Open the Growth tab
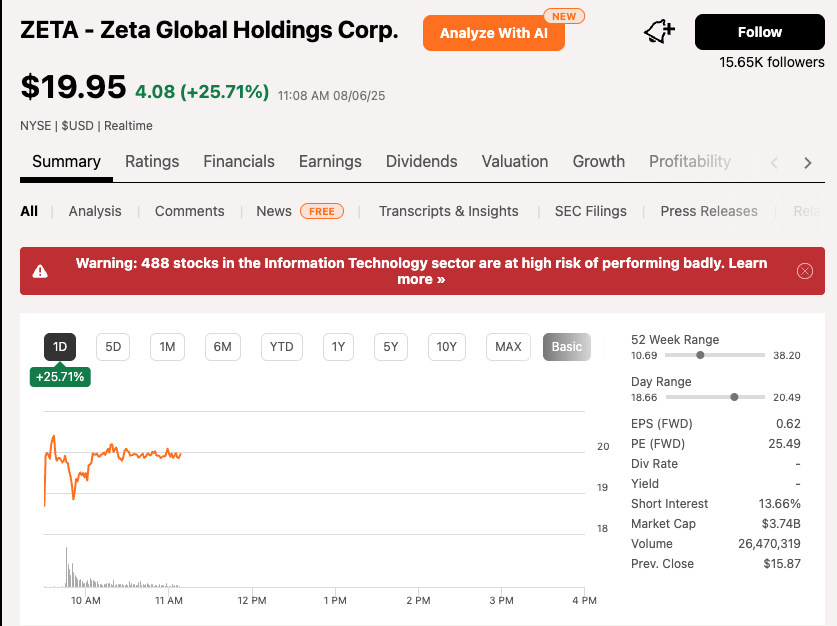837x626 pixels. click(x=598, y=162)
